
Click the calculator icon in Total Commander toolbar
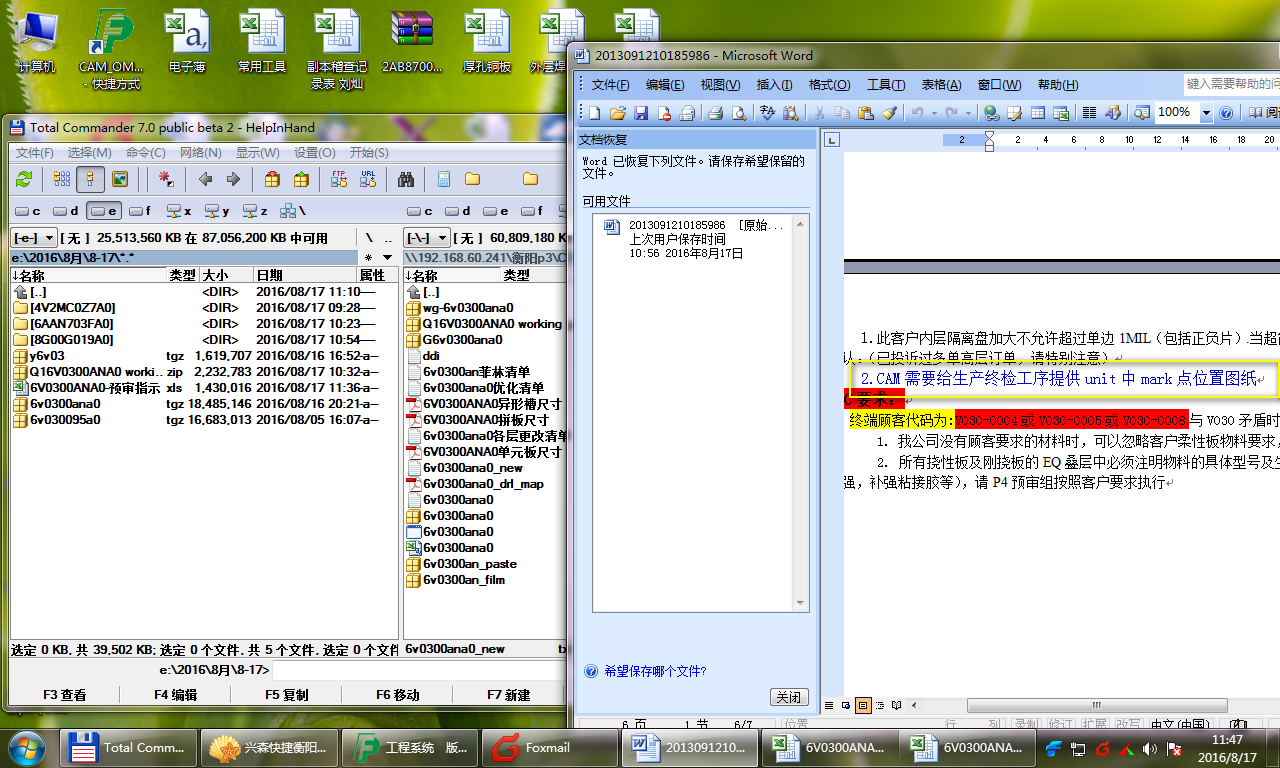[443, 179]
